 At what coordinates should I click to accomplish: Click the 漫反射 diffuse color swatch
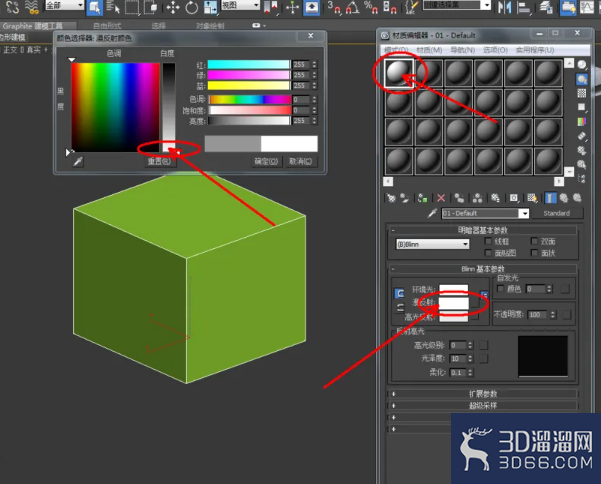(x=453, y=303)
